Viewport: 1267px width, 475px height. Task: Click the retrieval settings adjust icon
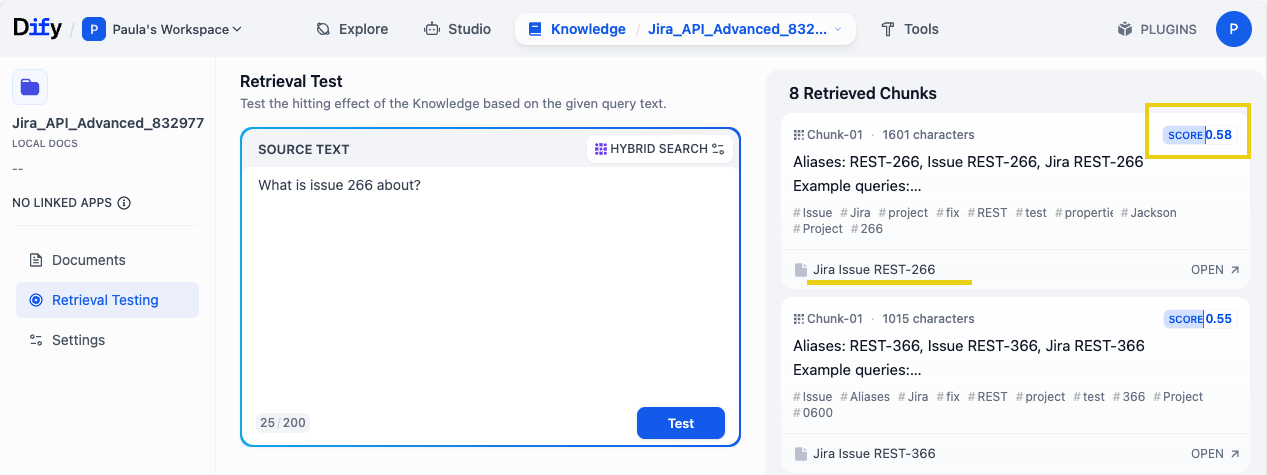tap(718, 149)
